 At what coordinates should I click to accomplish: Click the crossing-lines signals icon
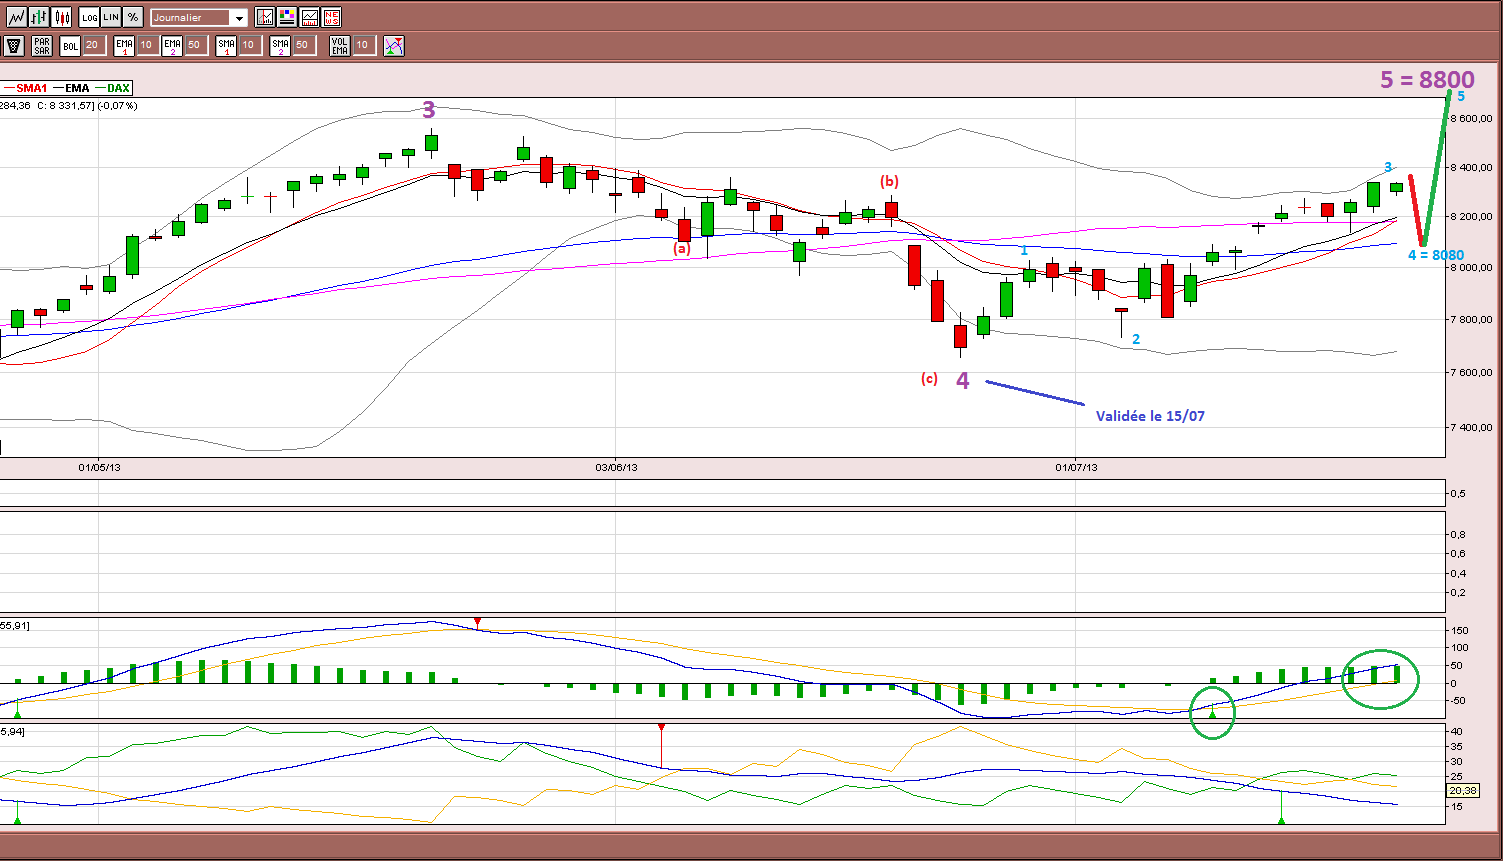tap(394, 45)
